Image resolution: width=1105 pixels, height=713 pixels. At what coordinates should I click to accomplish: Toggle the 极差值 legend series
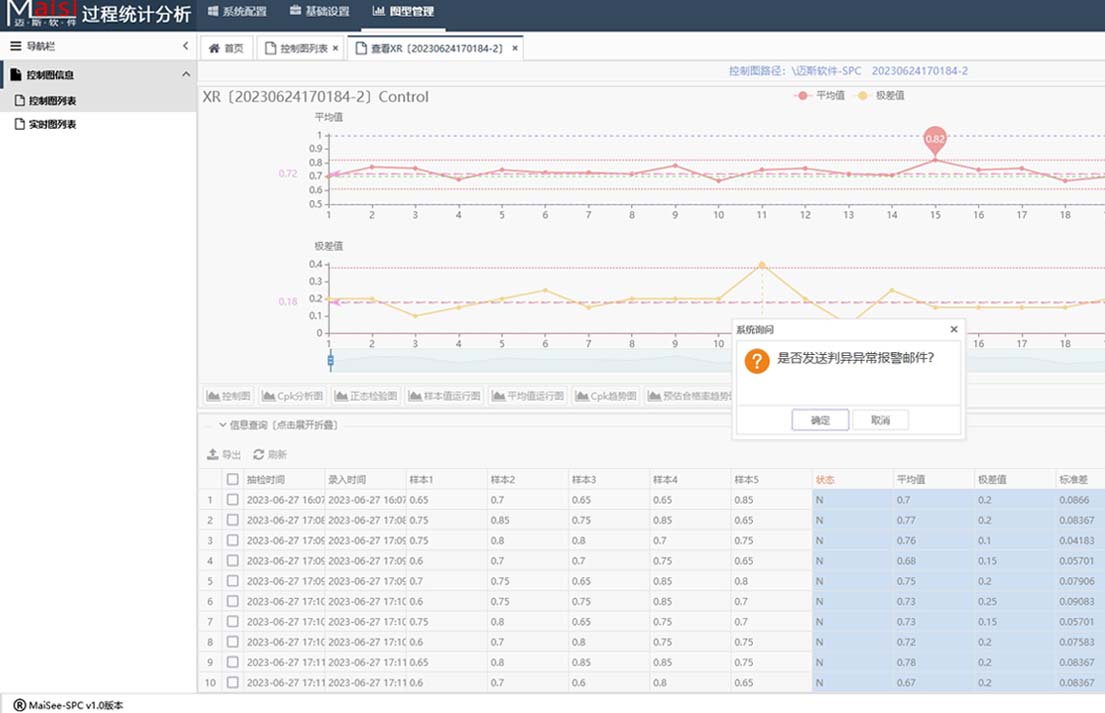880,96
